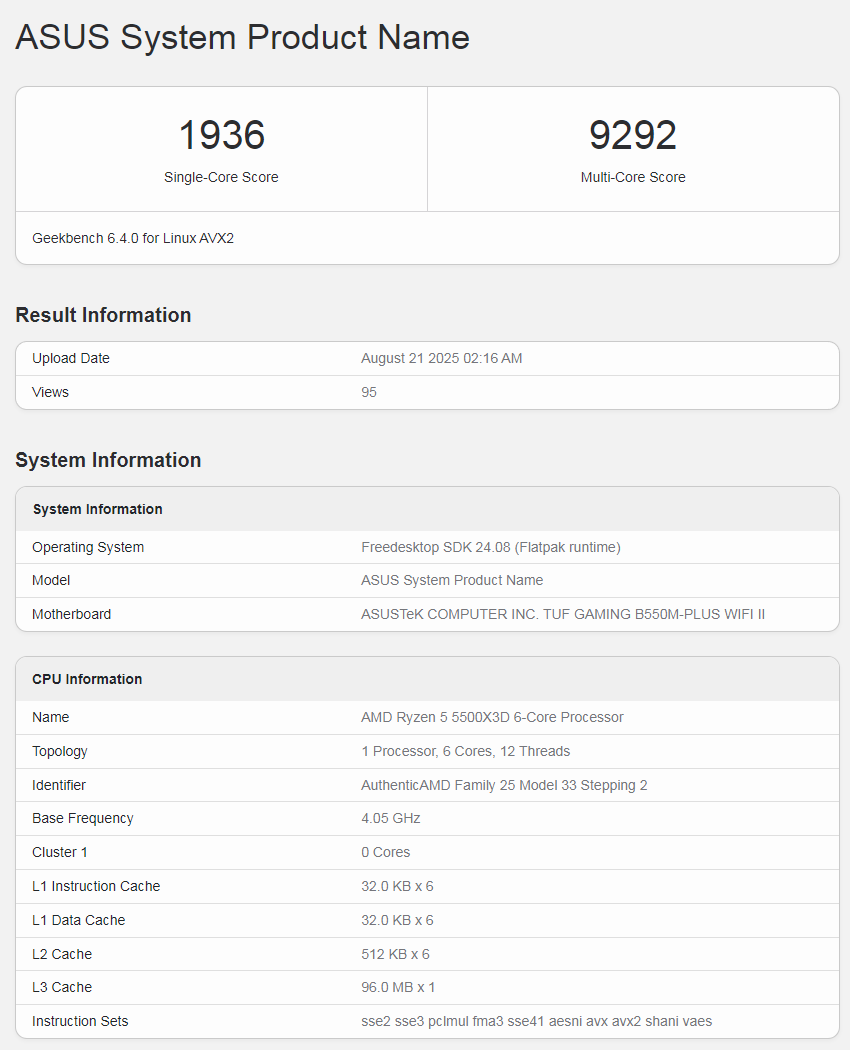Click the Topology row label
The height and width of the screenshot is (1050, 850).
coord(60,751)
